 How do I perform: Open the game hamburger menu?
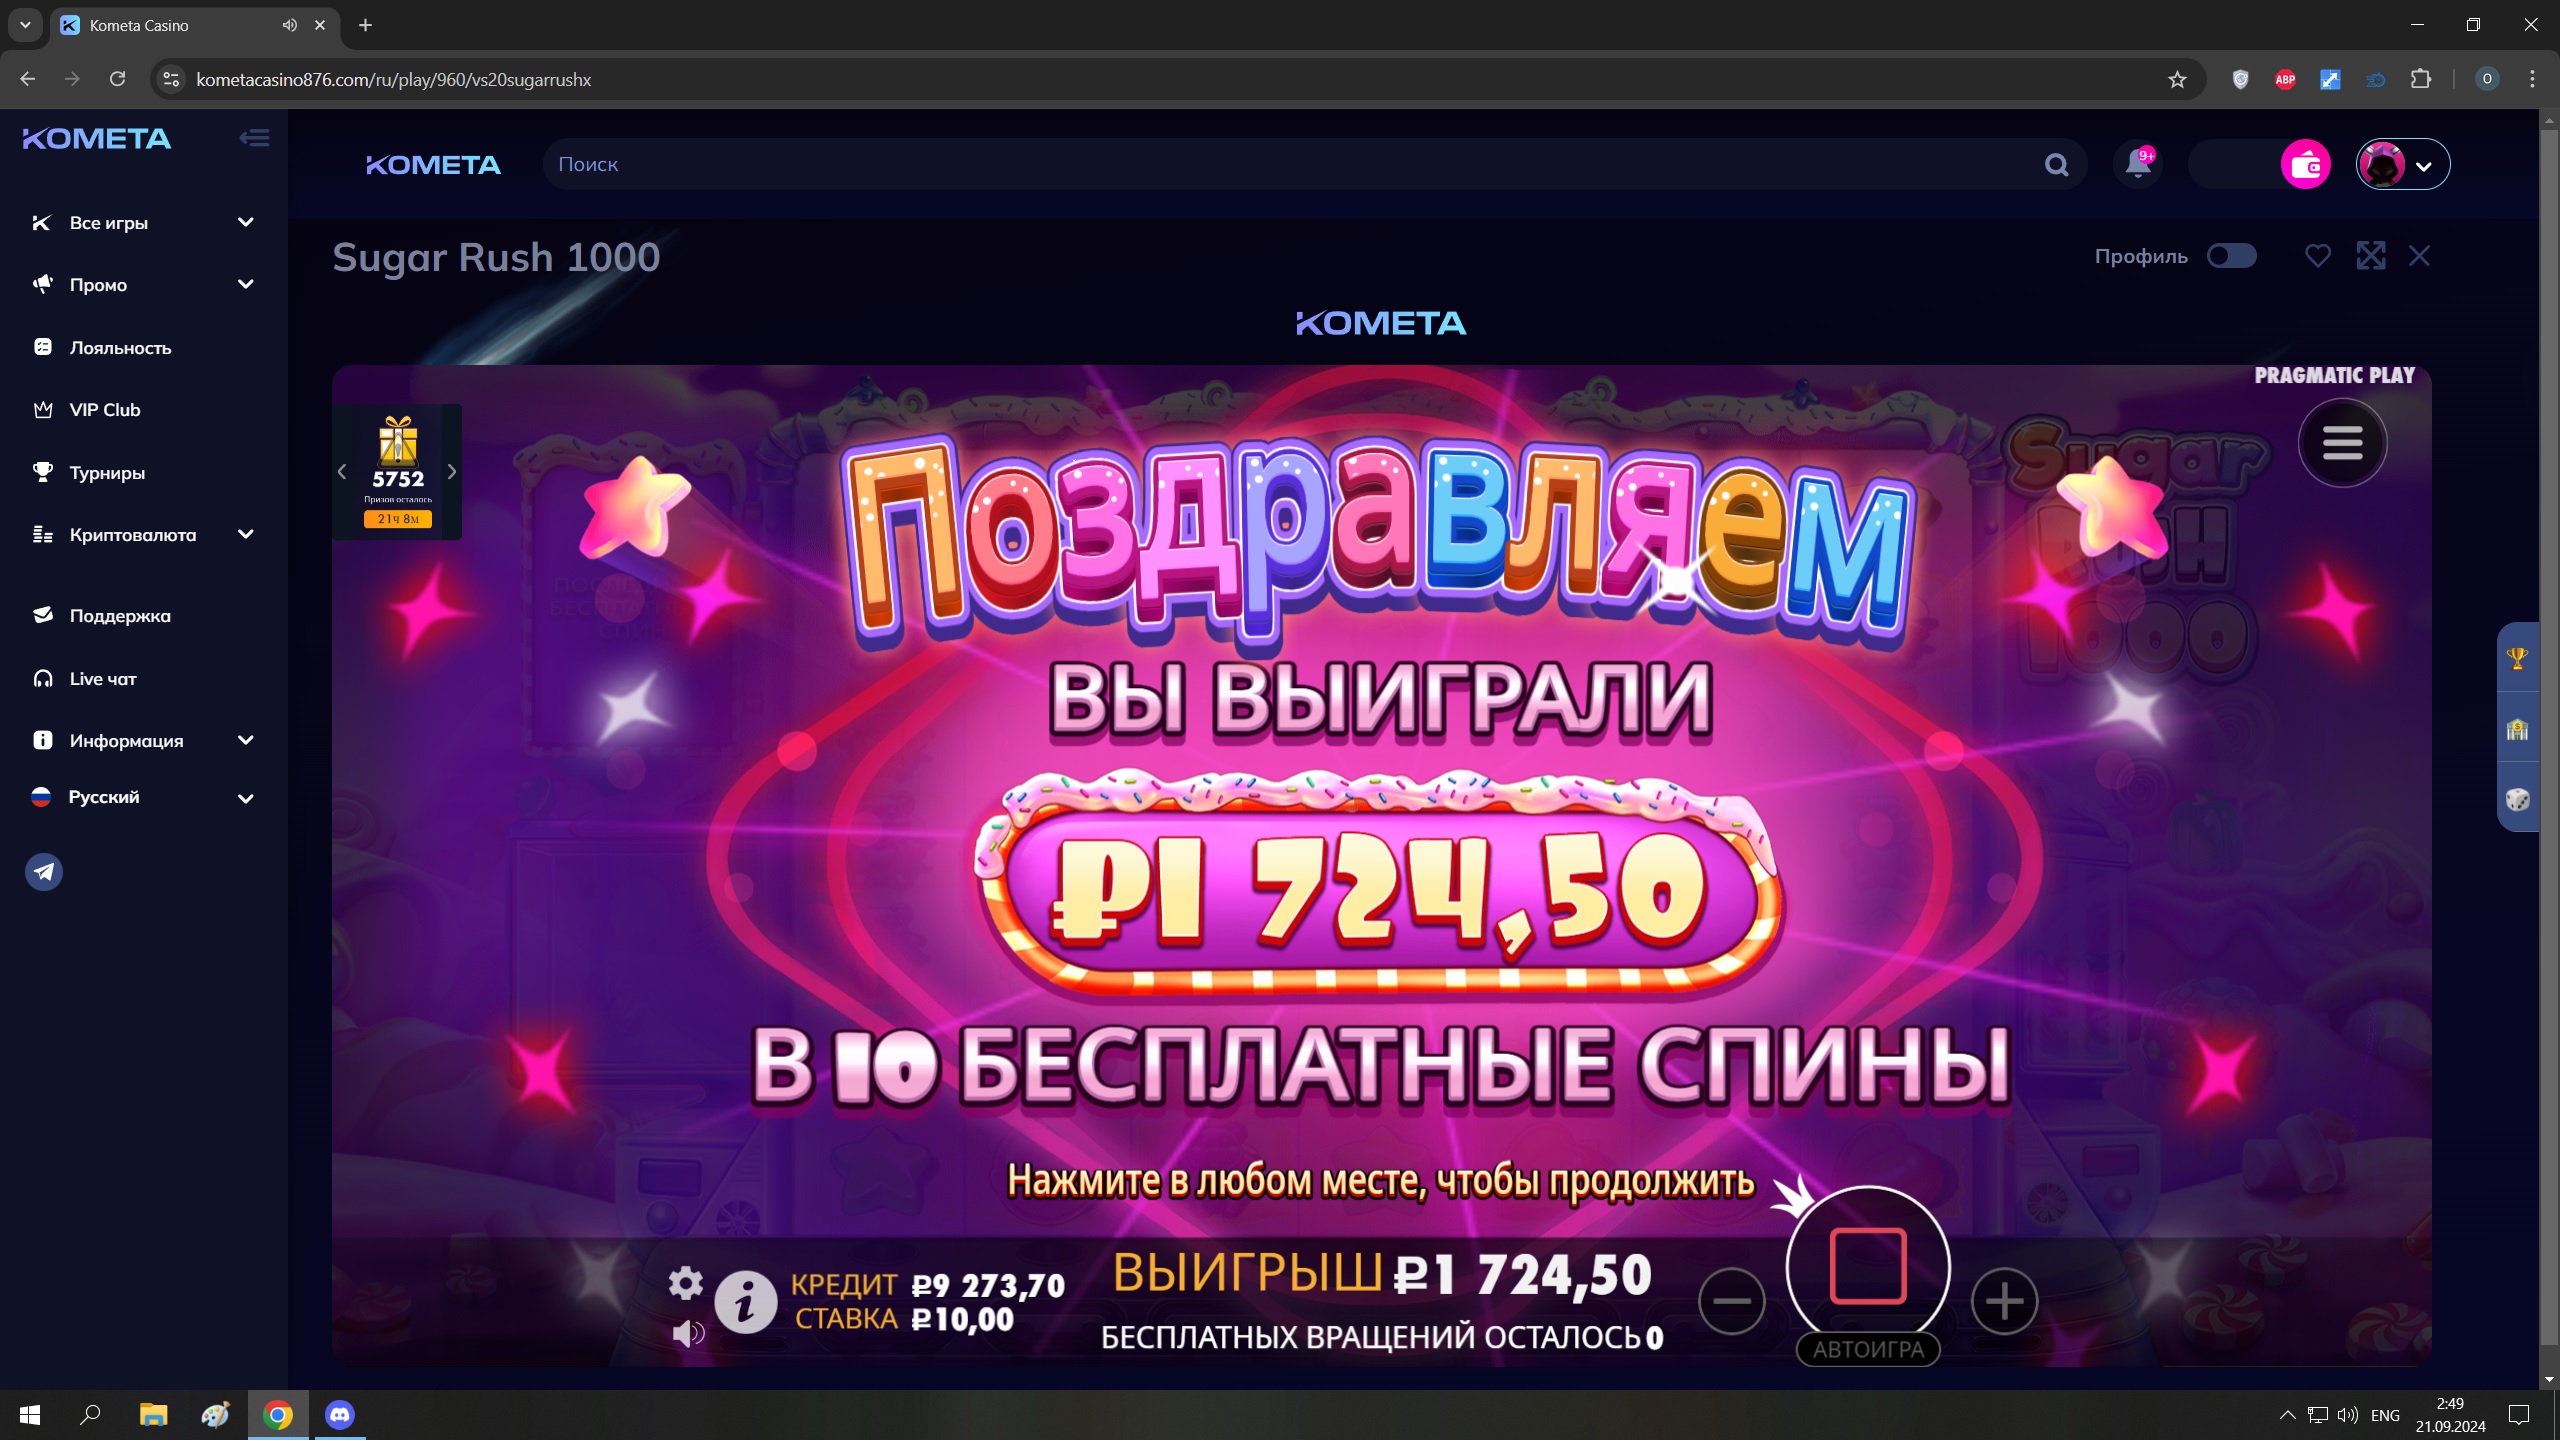(2342, 443)
